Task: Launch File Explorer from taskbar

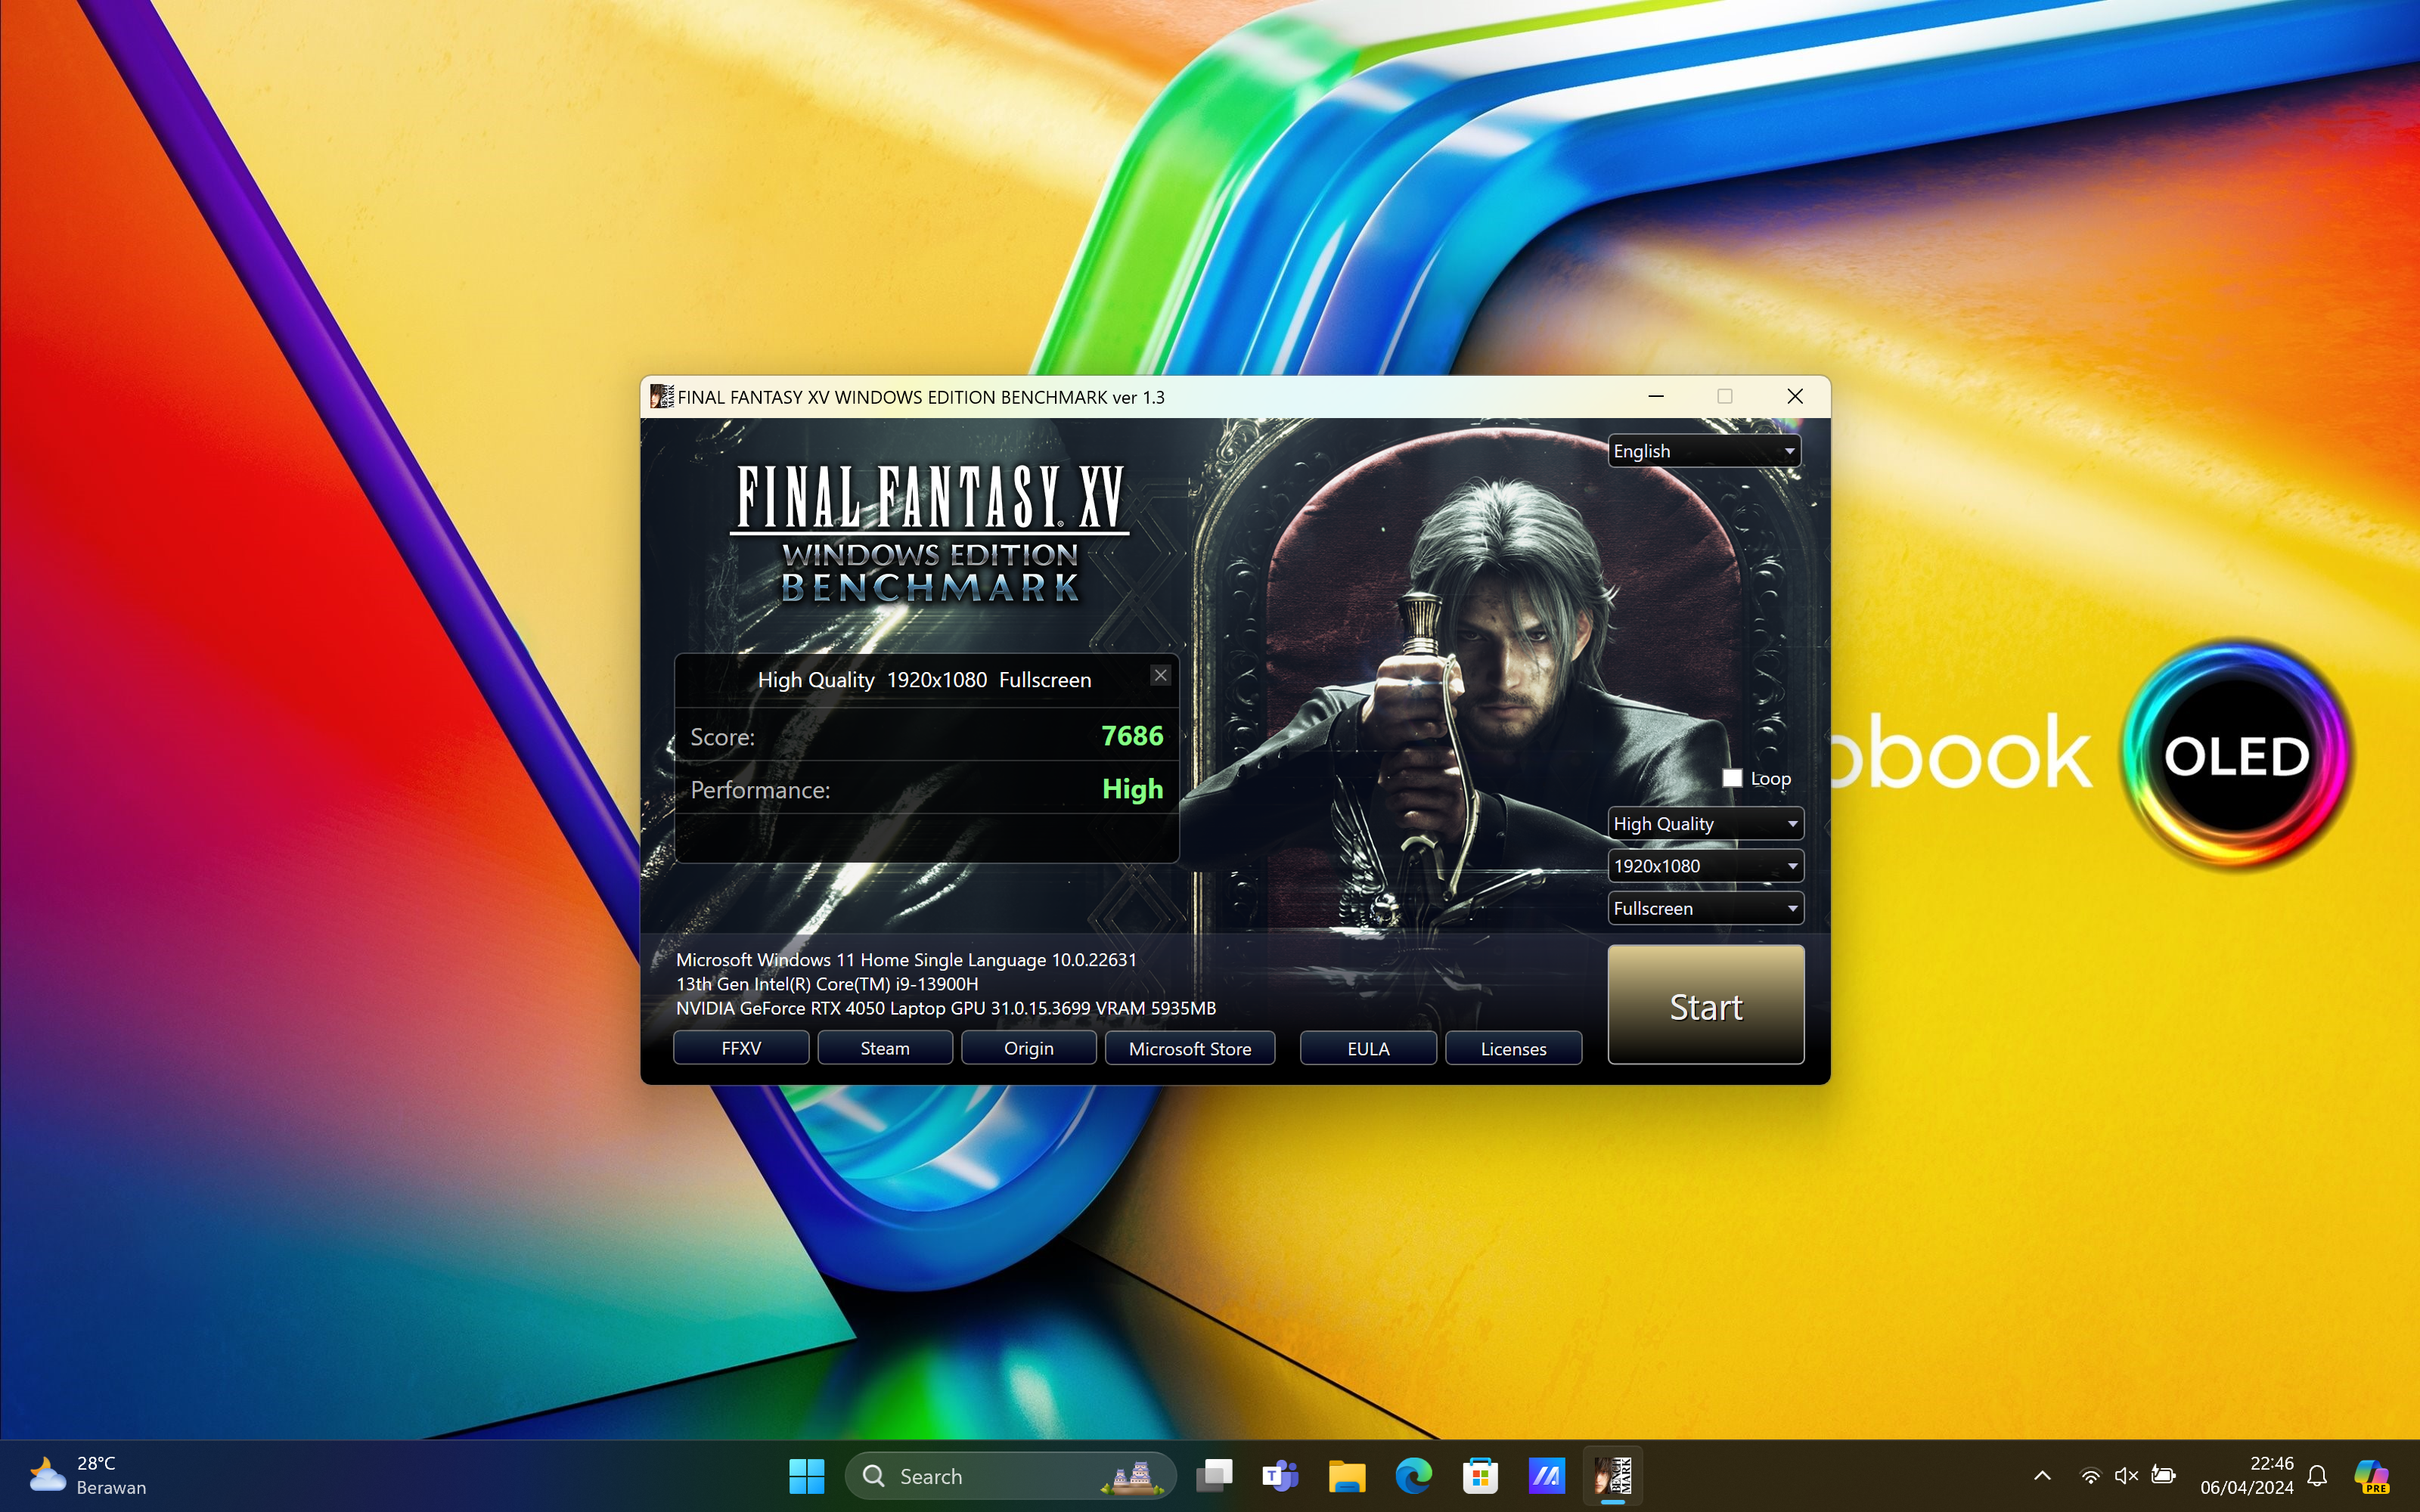Action: [x=1347, y=1476]
